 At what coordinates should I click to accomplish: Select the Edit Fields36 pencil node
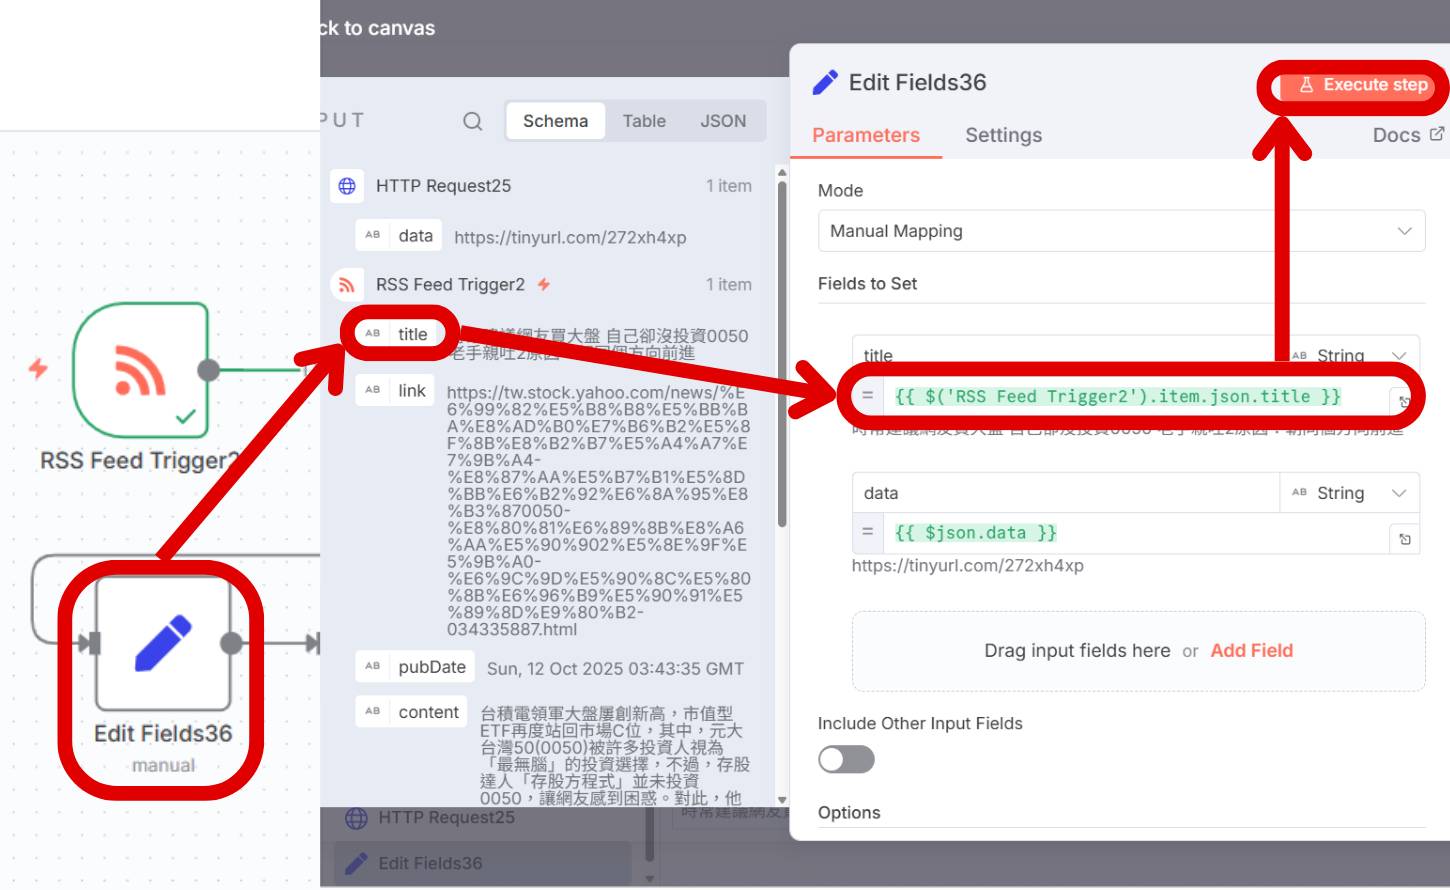[x=163, y=642]
